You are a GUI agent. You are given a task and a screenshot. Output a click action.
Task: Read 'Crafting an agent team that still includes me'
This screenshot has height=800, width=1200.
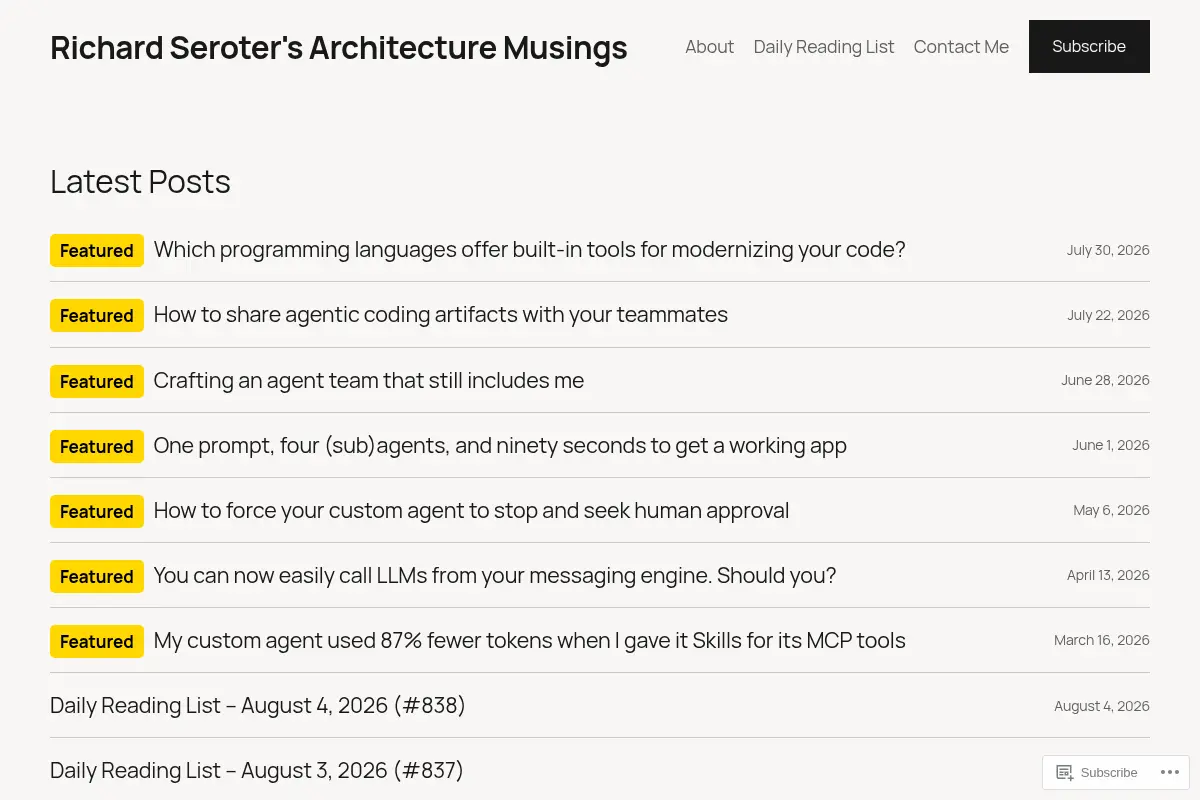pyautogui.click(x=368, y=380)
